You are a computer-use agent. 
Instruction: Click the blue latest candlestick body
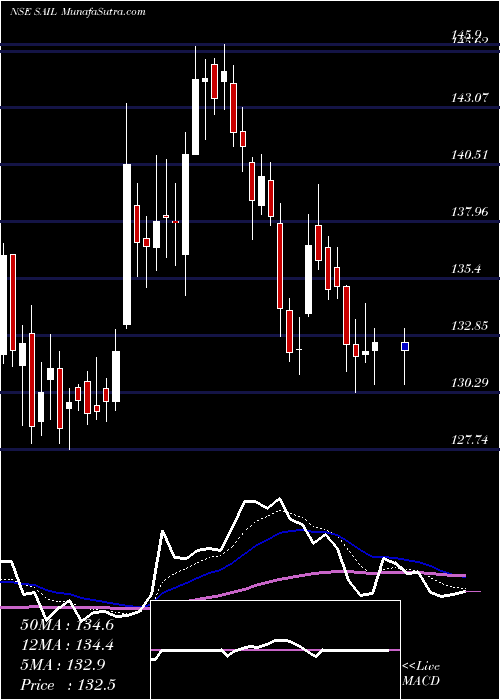coord(405,346)
